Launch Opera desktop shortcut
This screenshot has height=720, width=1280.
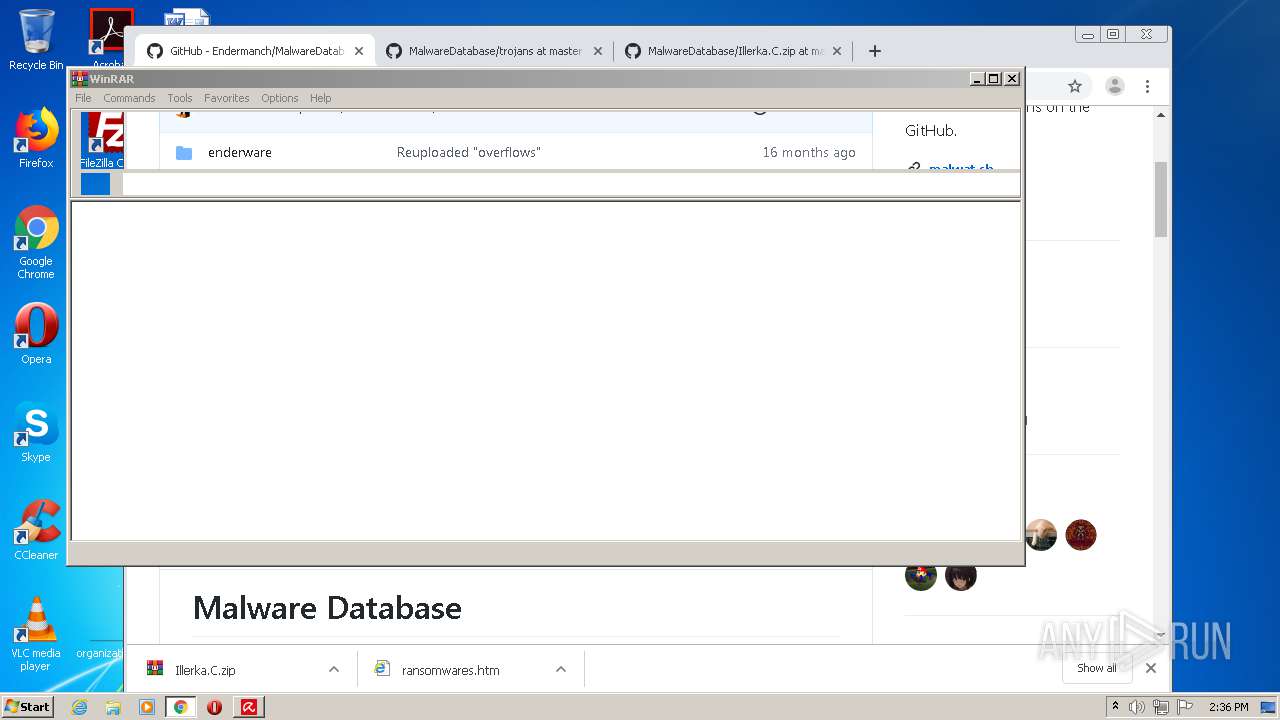click(36, 334)
